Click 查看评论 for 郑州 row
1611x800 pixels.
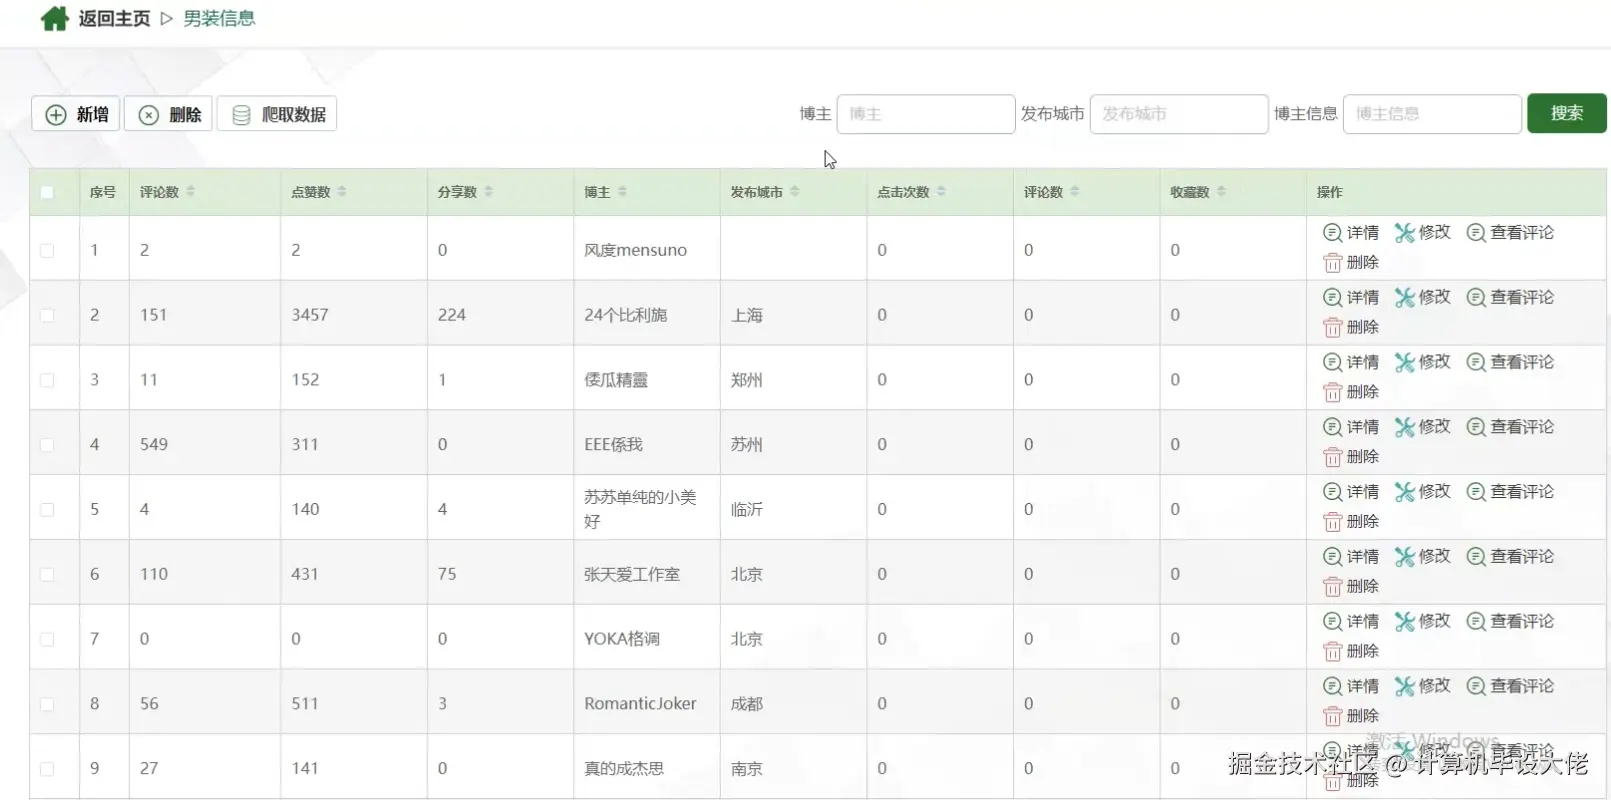click(x=1510, y=362)
